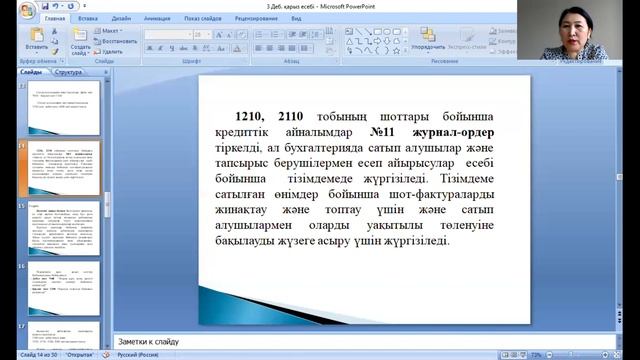This screenshot has width=640, height=360.
Task: Customize the quick access toolbar dropdown
Action: click(84, 6)
